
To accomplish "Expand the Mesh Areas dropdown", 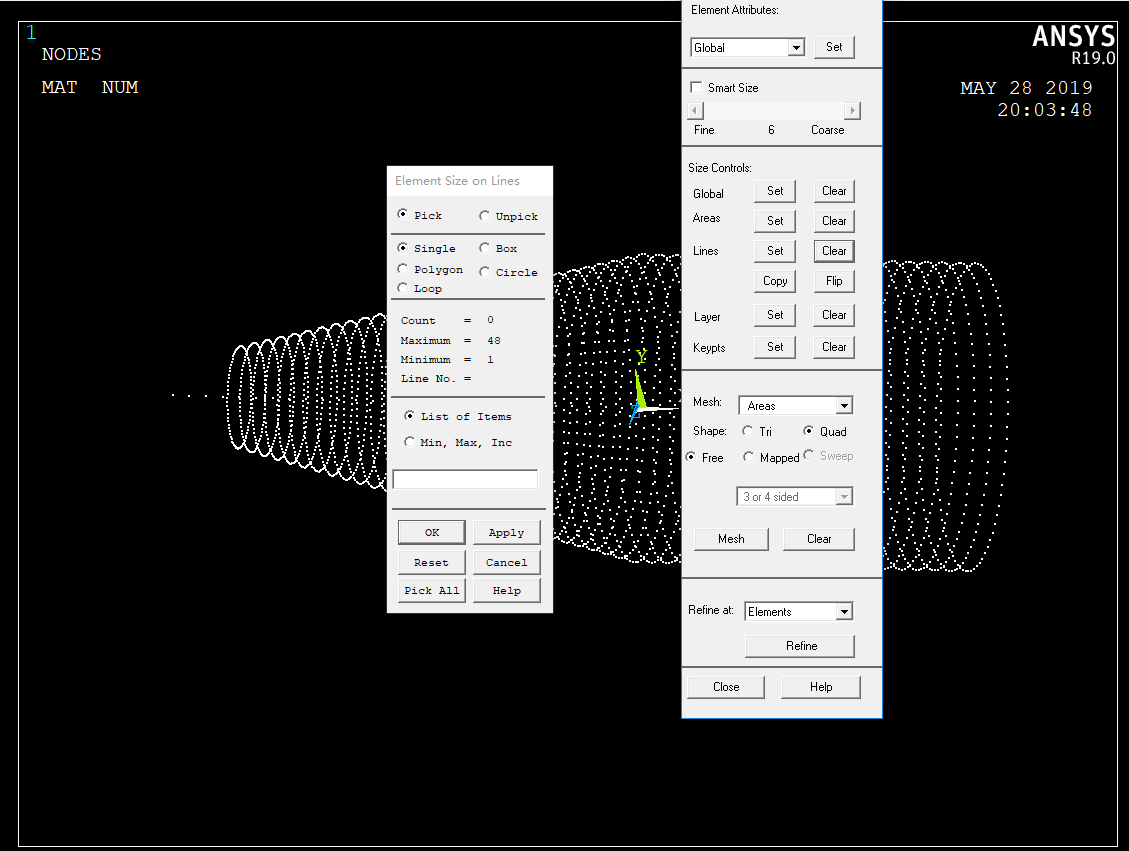I will click(844, 406).
